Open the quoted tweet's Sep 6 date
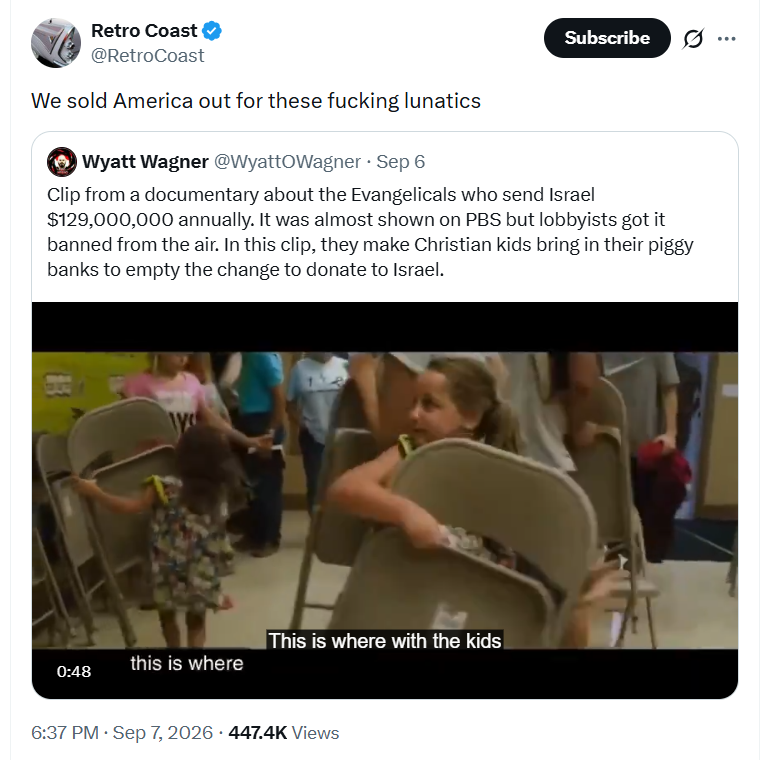This screenshot has height=760, width=779. click(400, 162)
